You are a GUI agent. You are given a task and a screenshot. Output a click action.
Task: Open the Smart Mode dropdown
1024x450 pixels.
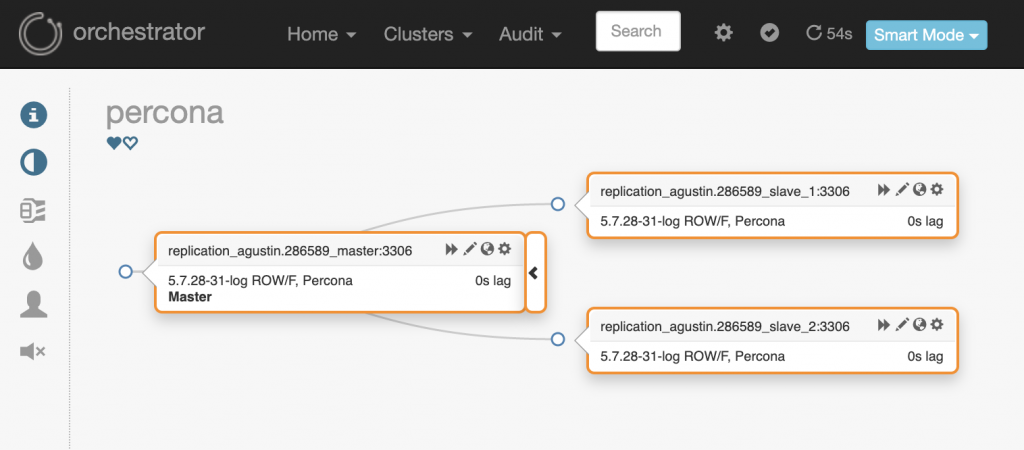(926, 35)
